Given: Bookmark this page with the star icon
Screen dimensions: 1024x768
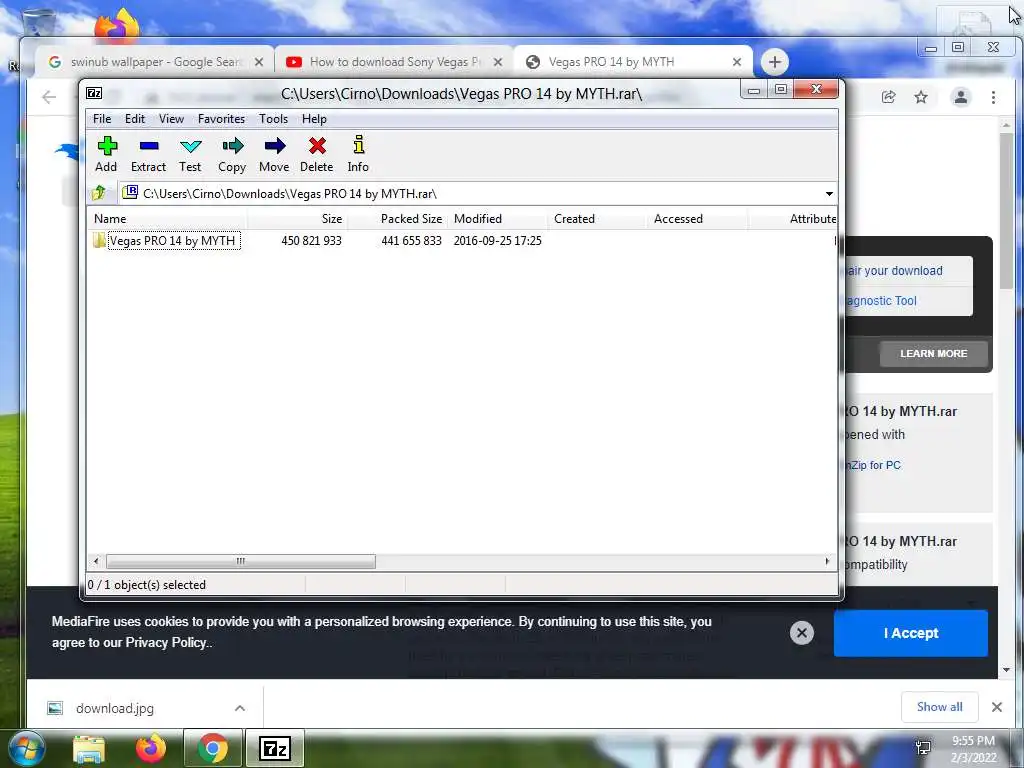Looking at the screenshot, I should coord(921,97).
